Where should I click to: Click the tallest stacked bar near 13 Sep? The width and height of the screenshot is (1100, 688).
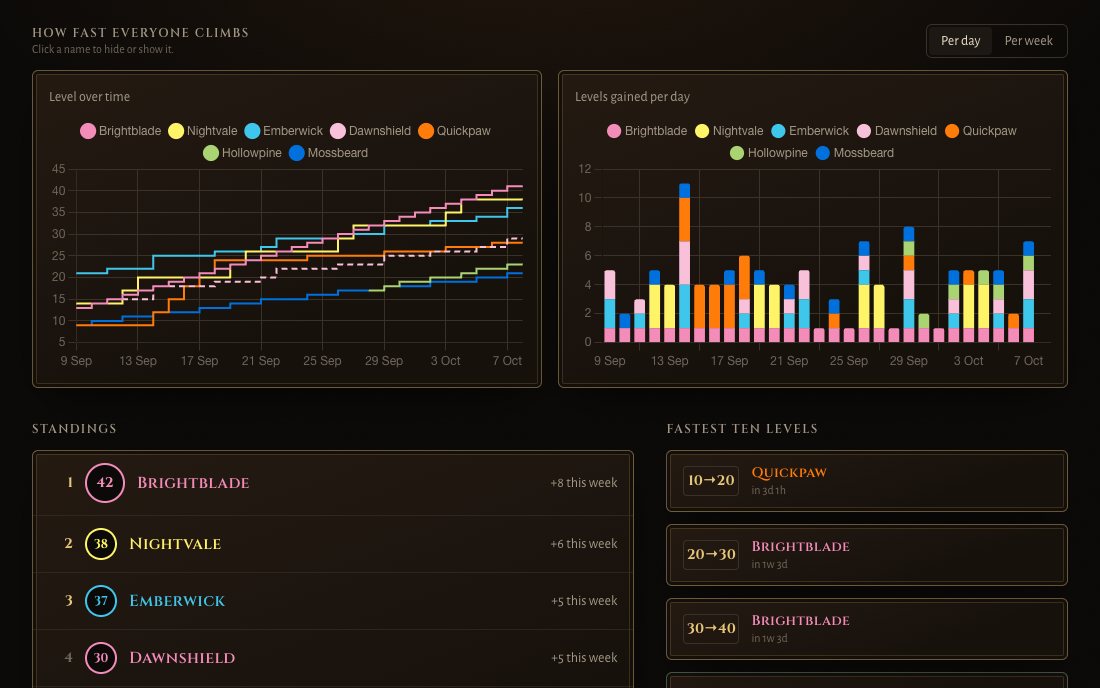point(684,263)
